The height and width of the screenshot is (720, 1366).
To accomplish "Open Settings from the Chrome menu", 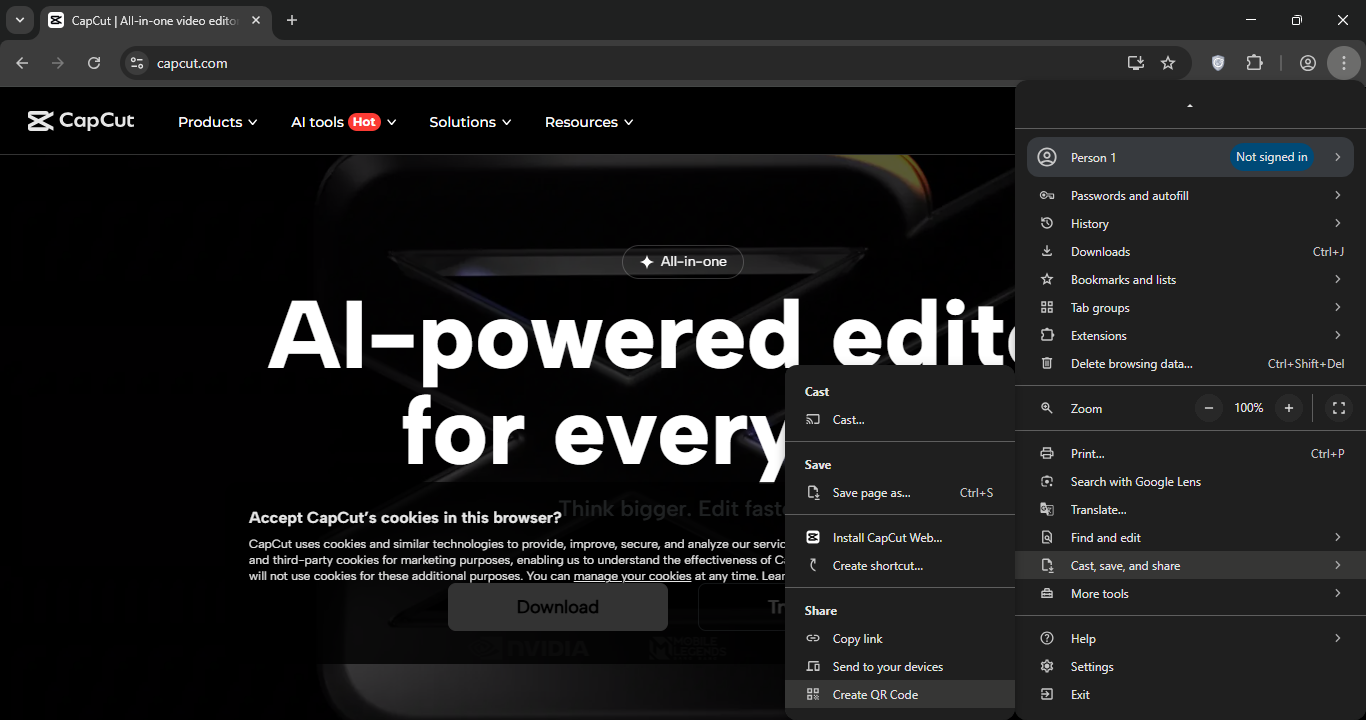I will pos(1092,666).
